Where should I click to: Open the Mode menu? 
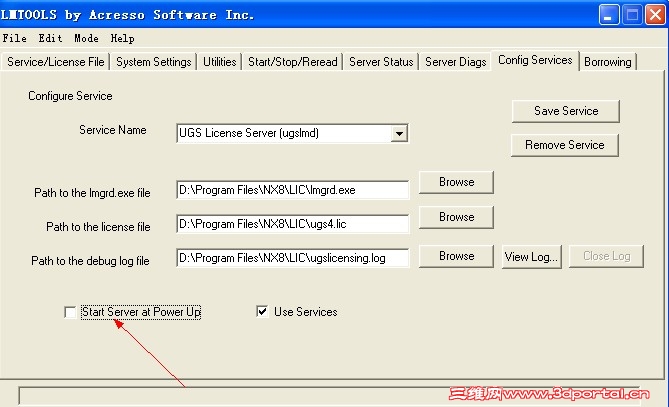(86, 38)
